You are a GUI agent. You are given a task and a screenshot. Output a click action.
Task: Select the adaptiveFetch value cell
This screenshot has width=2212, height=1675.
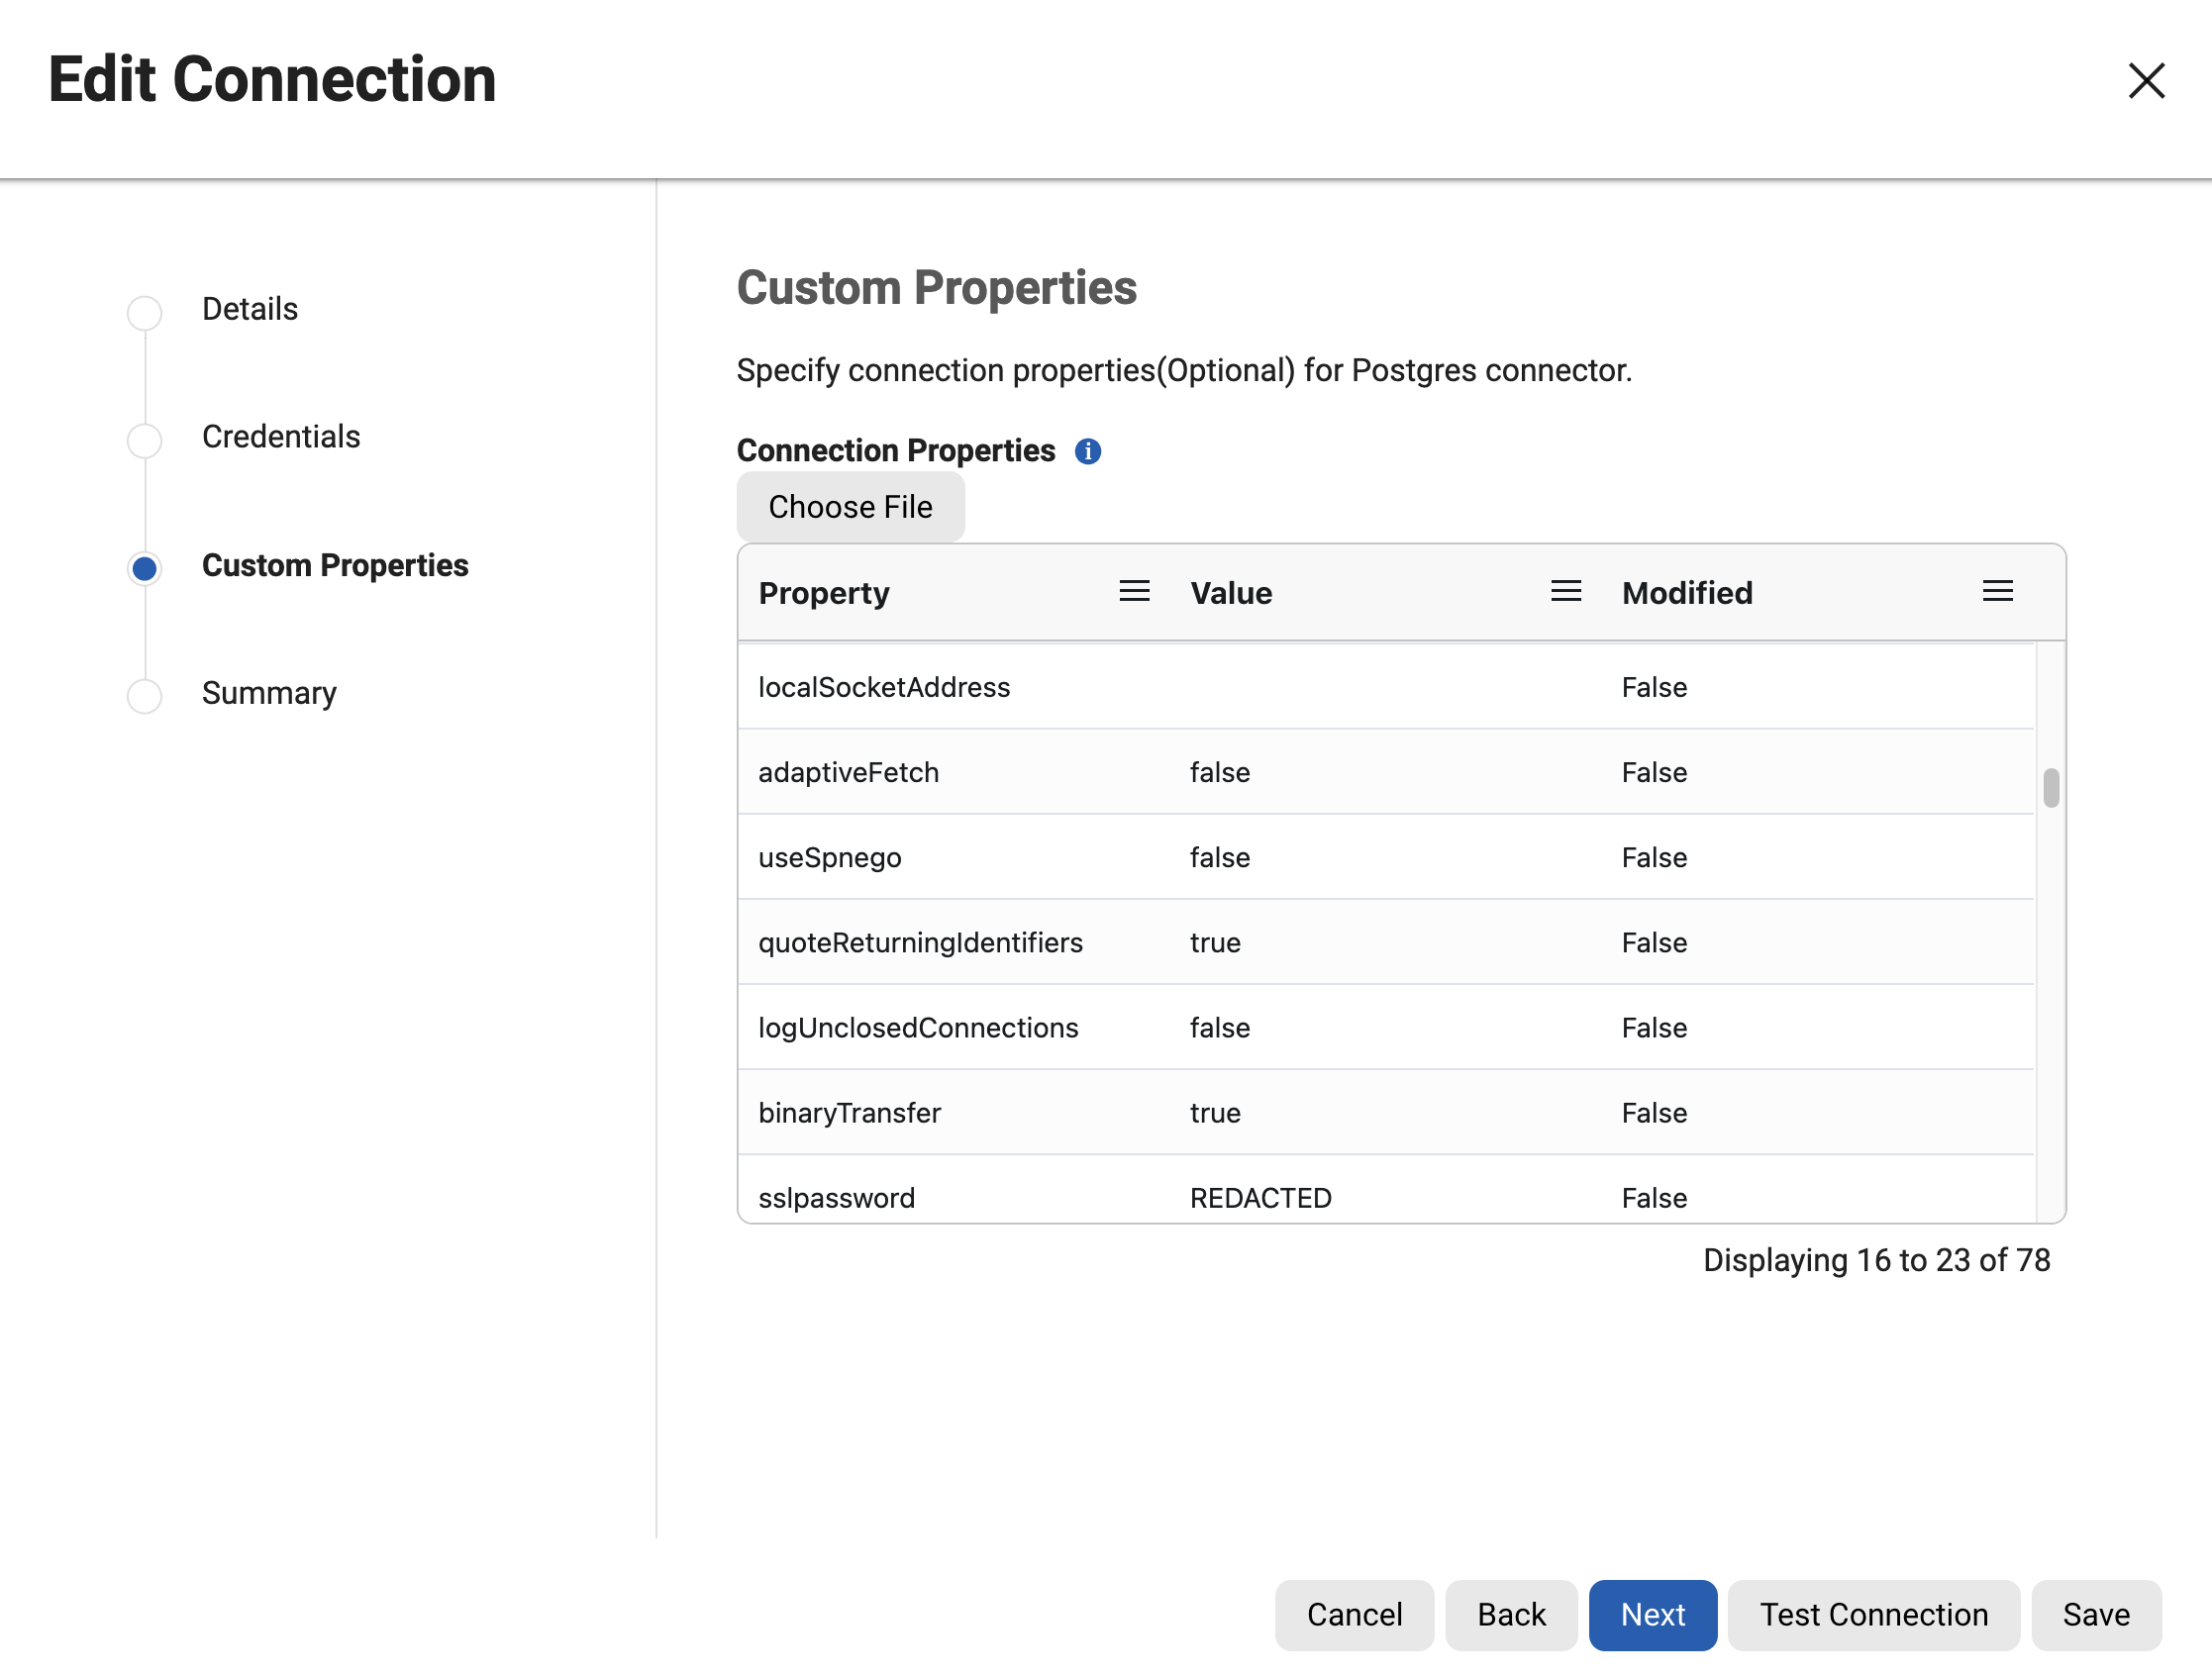pos(1219,772)
